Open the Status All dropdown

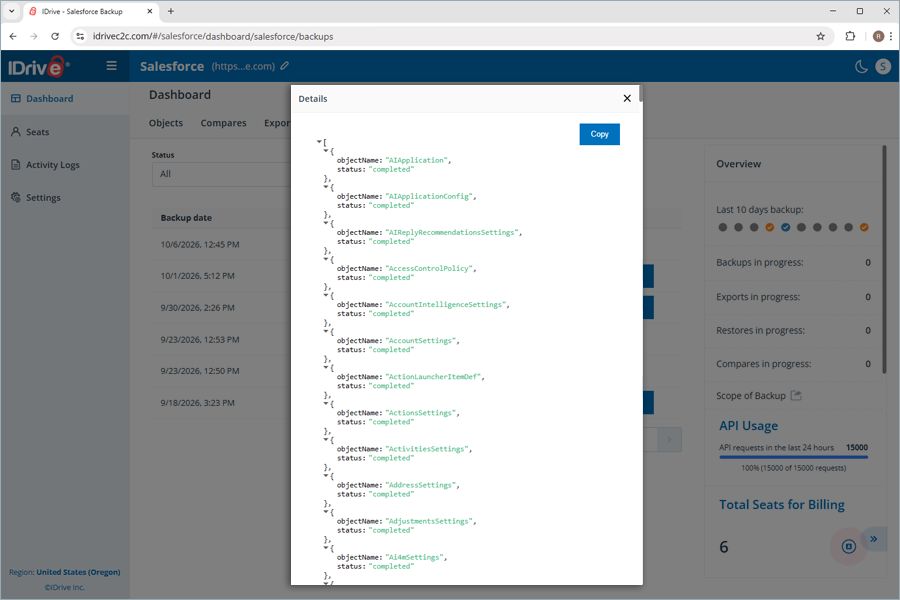[222, 174]
